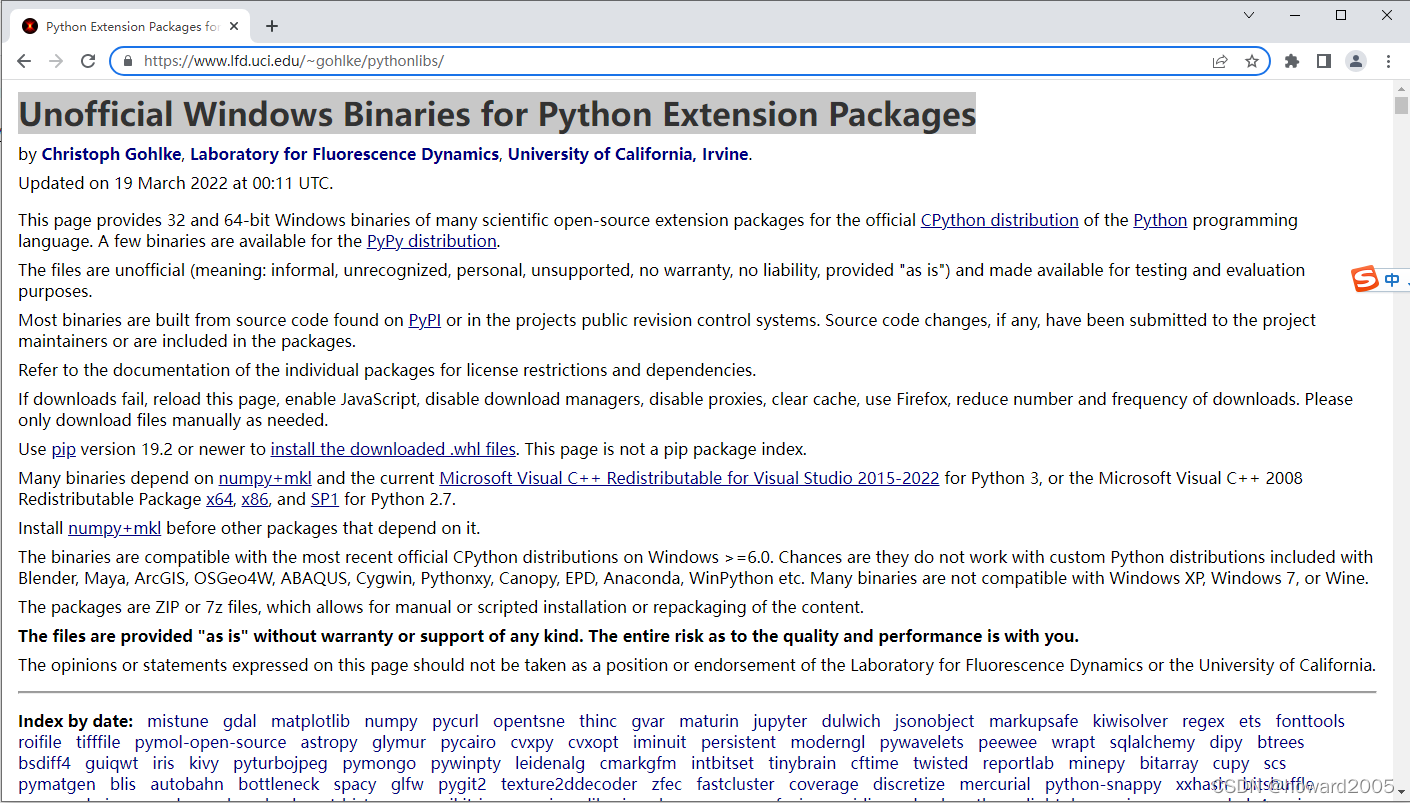1410x803 pixels.
Task: Open a new tab with plus button
Action: [272, 26]
